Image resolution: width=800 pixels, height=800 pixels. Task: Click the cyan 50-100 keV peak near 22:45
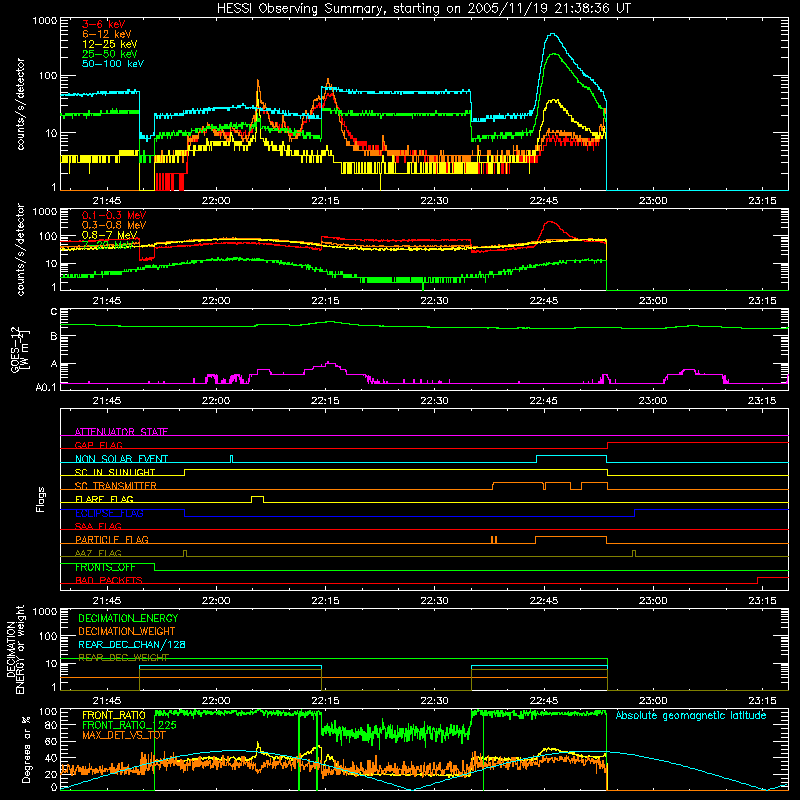[553, 35]
